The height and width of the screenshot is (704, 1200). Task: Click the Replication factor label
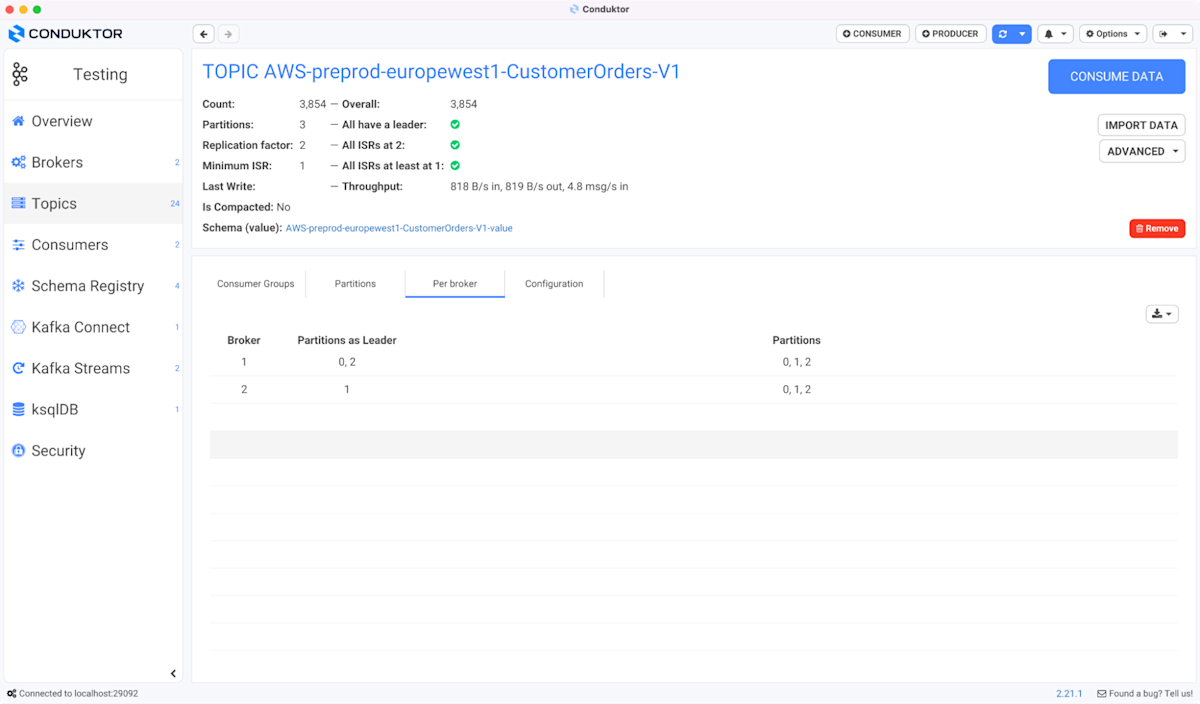tap(247, 145)
